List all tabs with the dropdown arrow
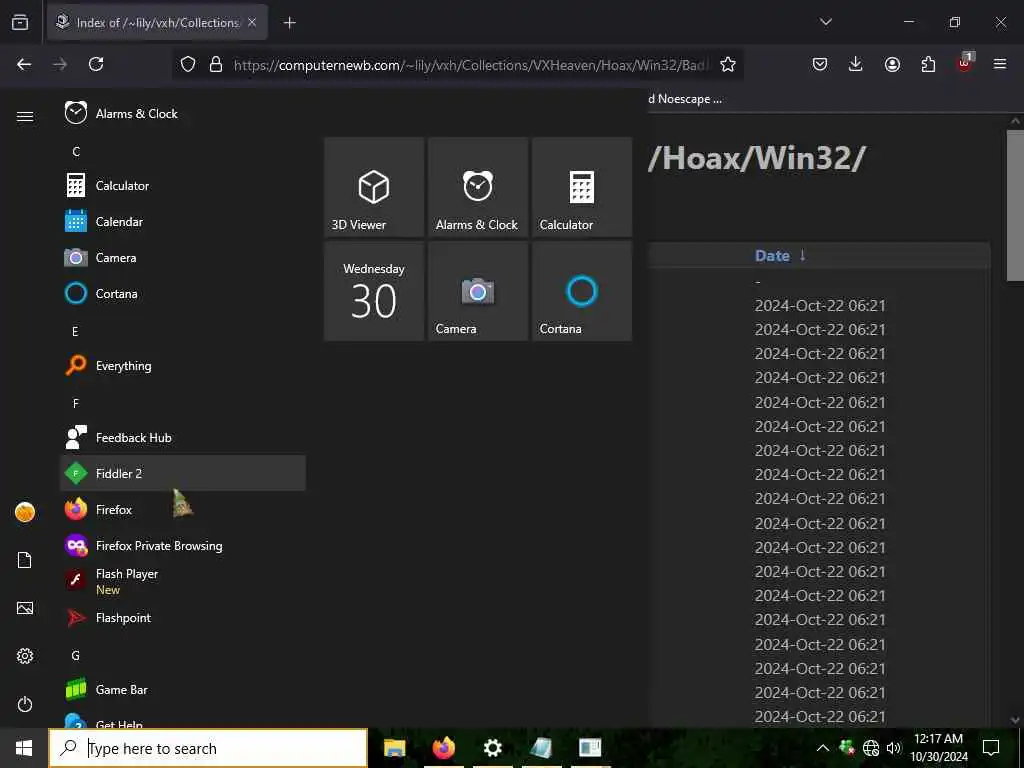This screenshot has width=1024, height=768. 826,22
